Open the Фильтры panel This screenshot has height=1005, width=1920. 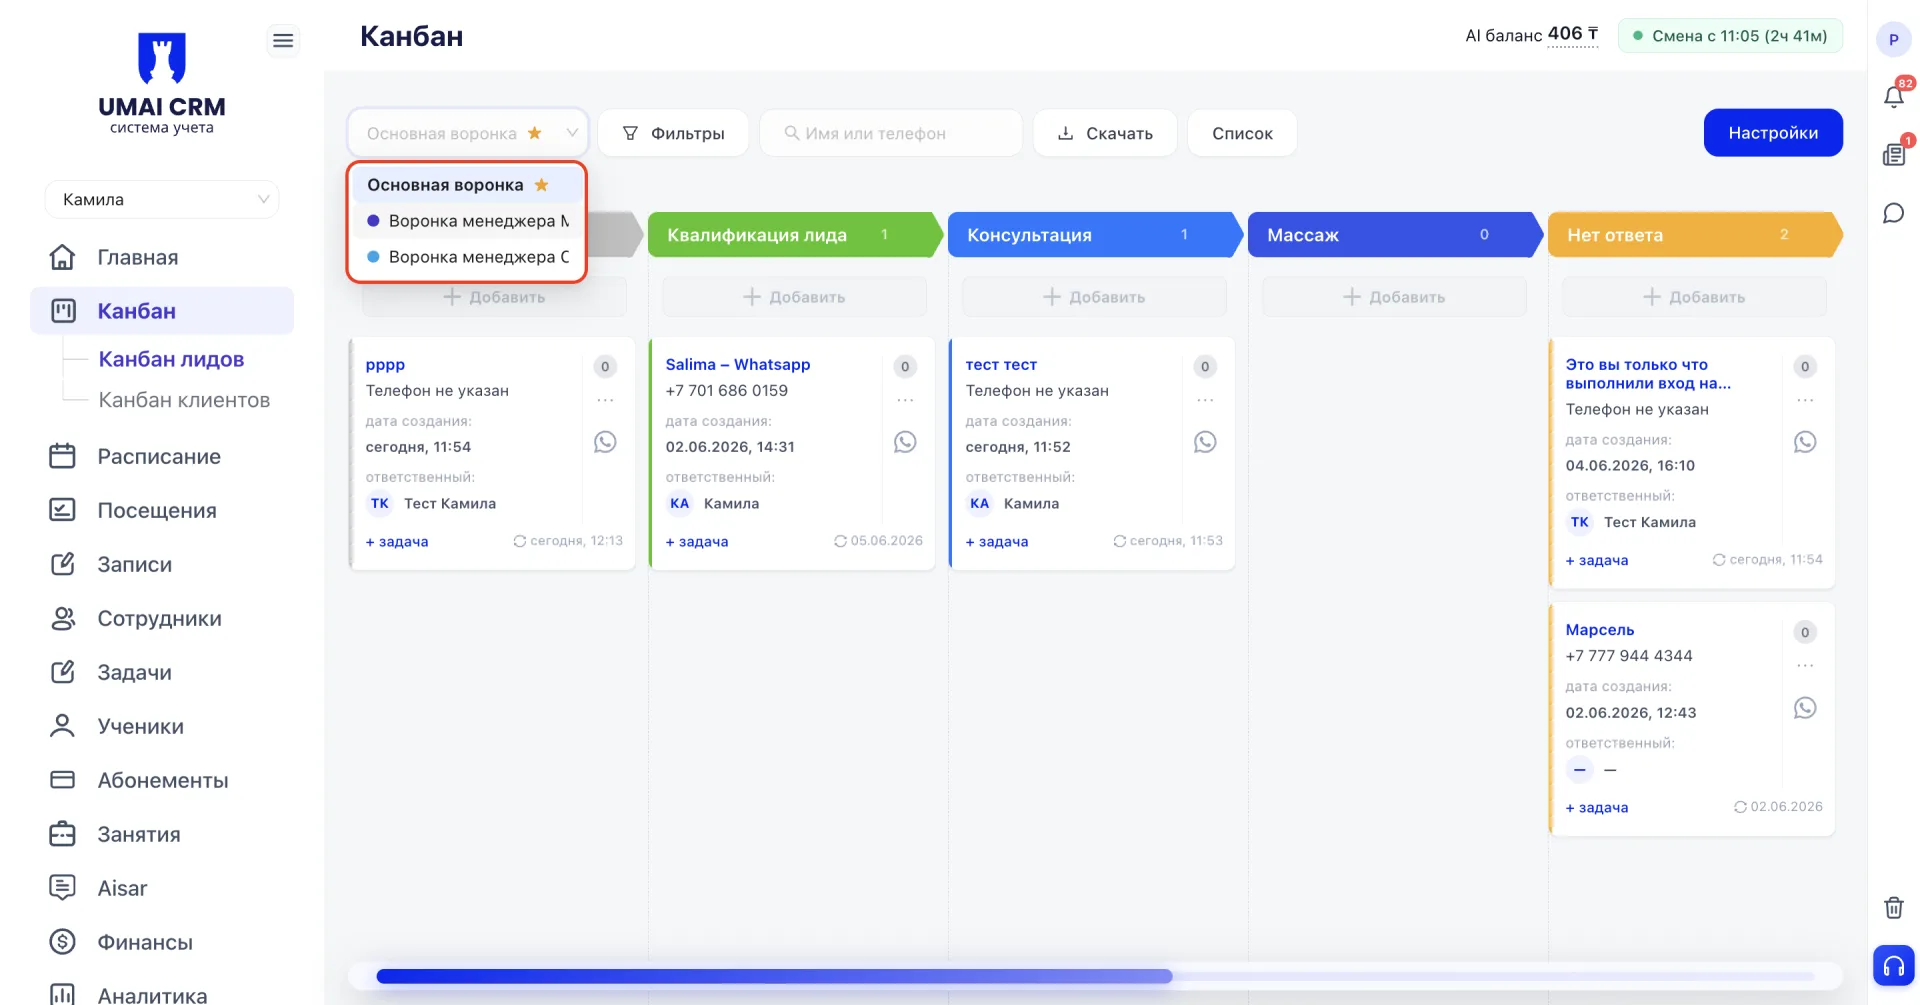(x=673, y=133)
